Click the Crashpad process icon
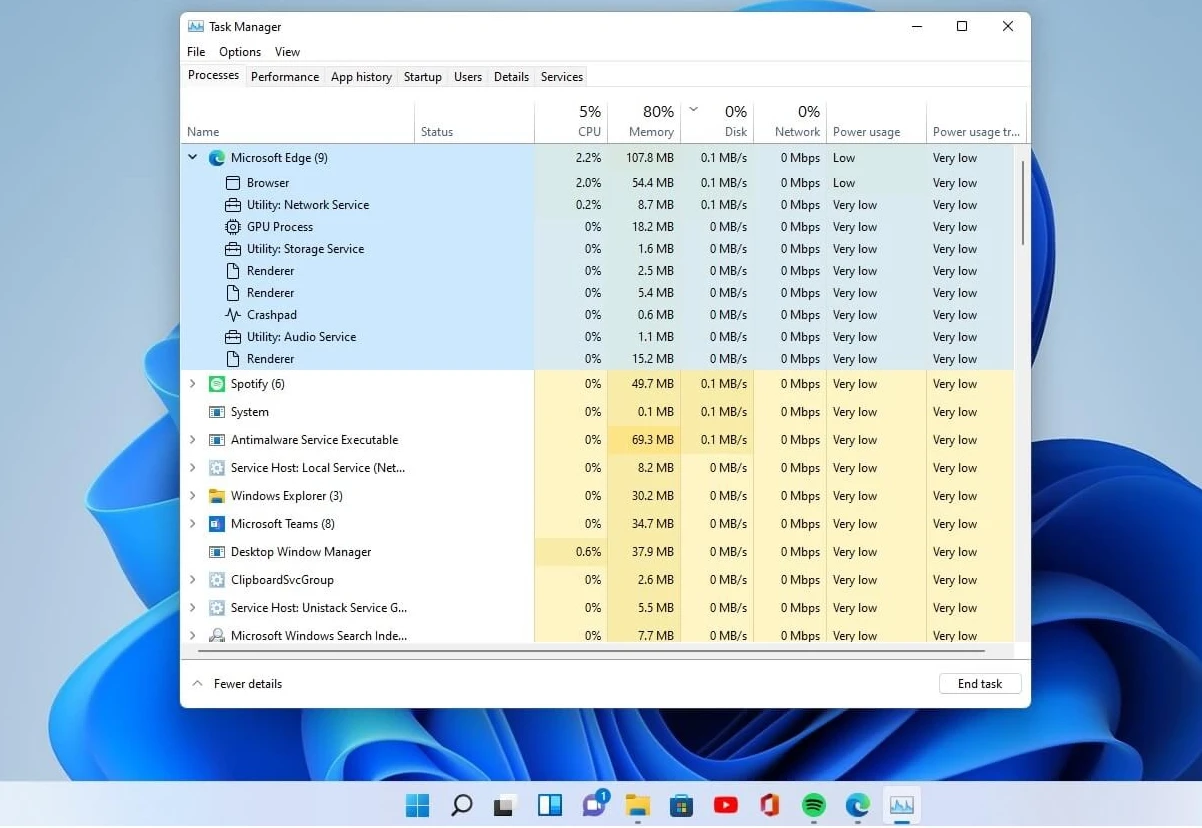1202x828 pixels. click(232, 315)
